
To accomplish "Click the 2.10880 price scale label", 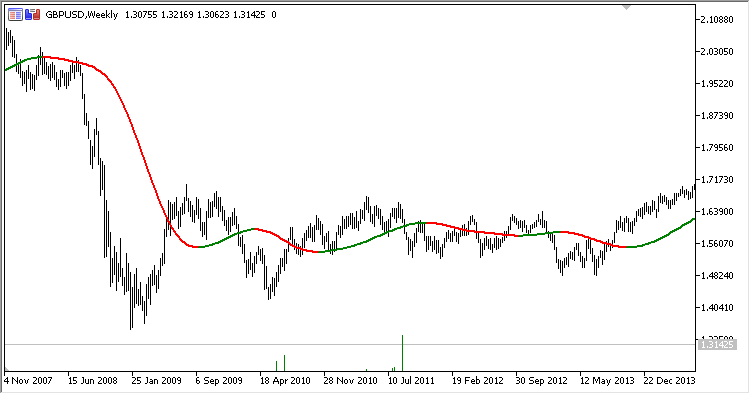I will coord(717,20).
